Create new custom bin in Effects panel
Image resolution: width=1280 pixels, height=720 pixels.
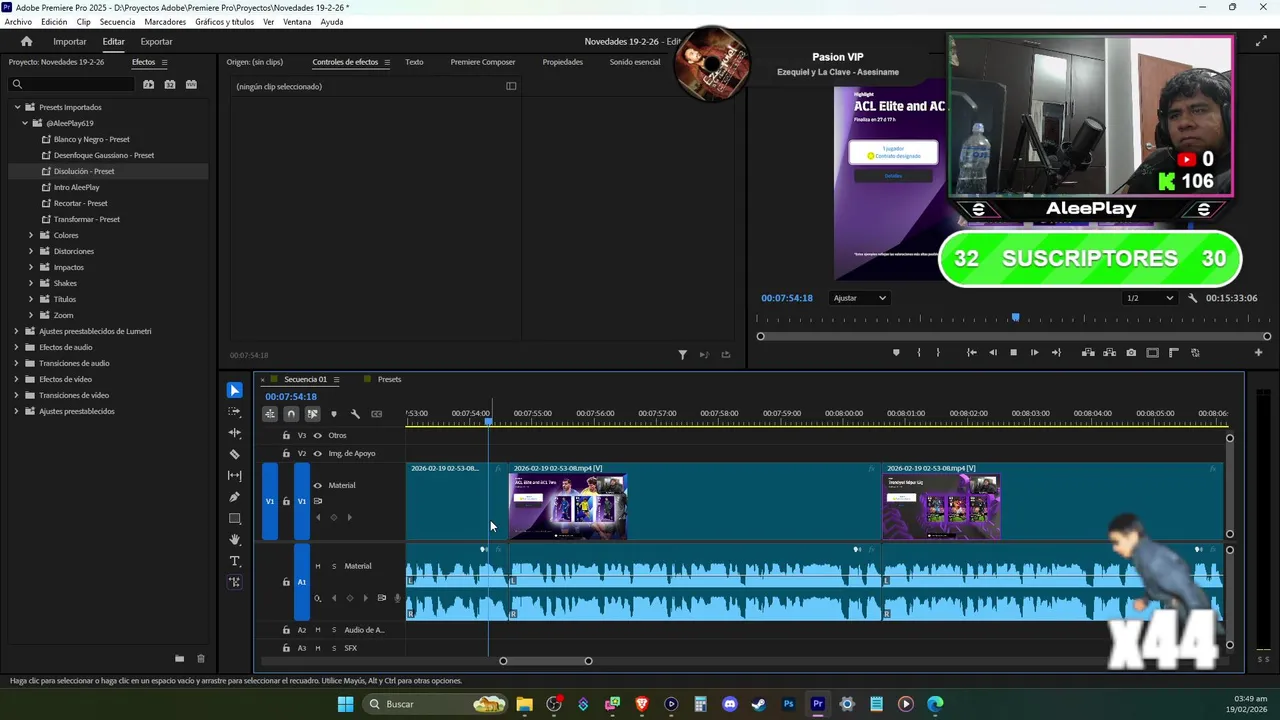[179, 658]
